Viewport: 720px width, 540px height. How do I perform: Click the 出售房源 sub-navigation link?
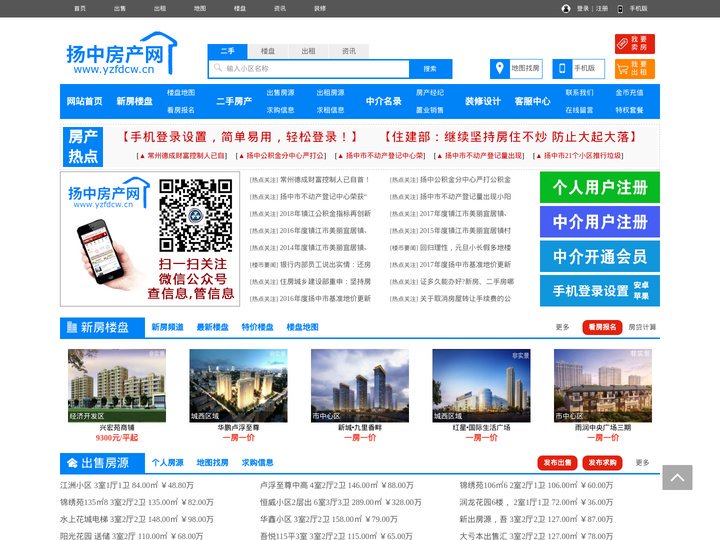tap(281, 93)
